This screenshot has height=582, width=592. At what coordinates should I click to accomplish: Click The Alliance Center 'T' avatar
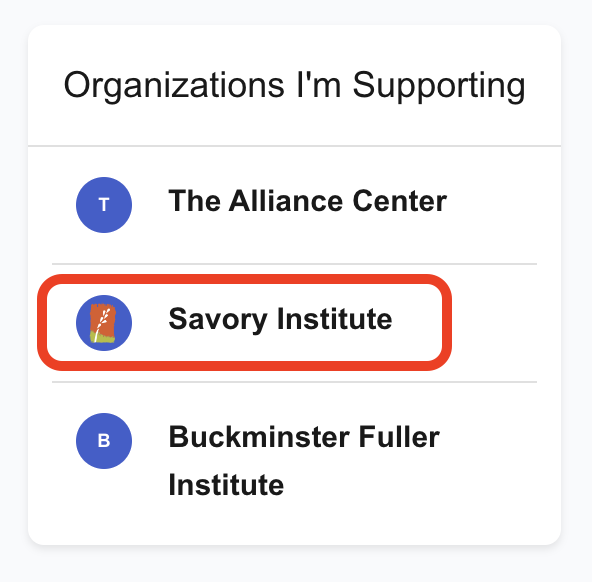[104, 205]
